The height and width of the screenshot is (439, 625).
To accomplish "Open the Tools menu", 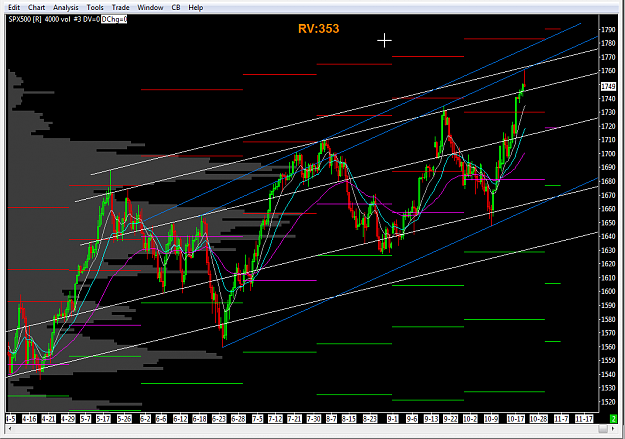I will (x=95, y=7).
